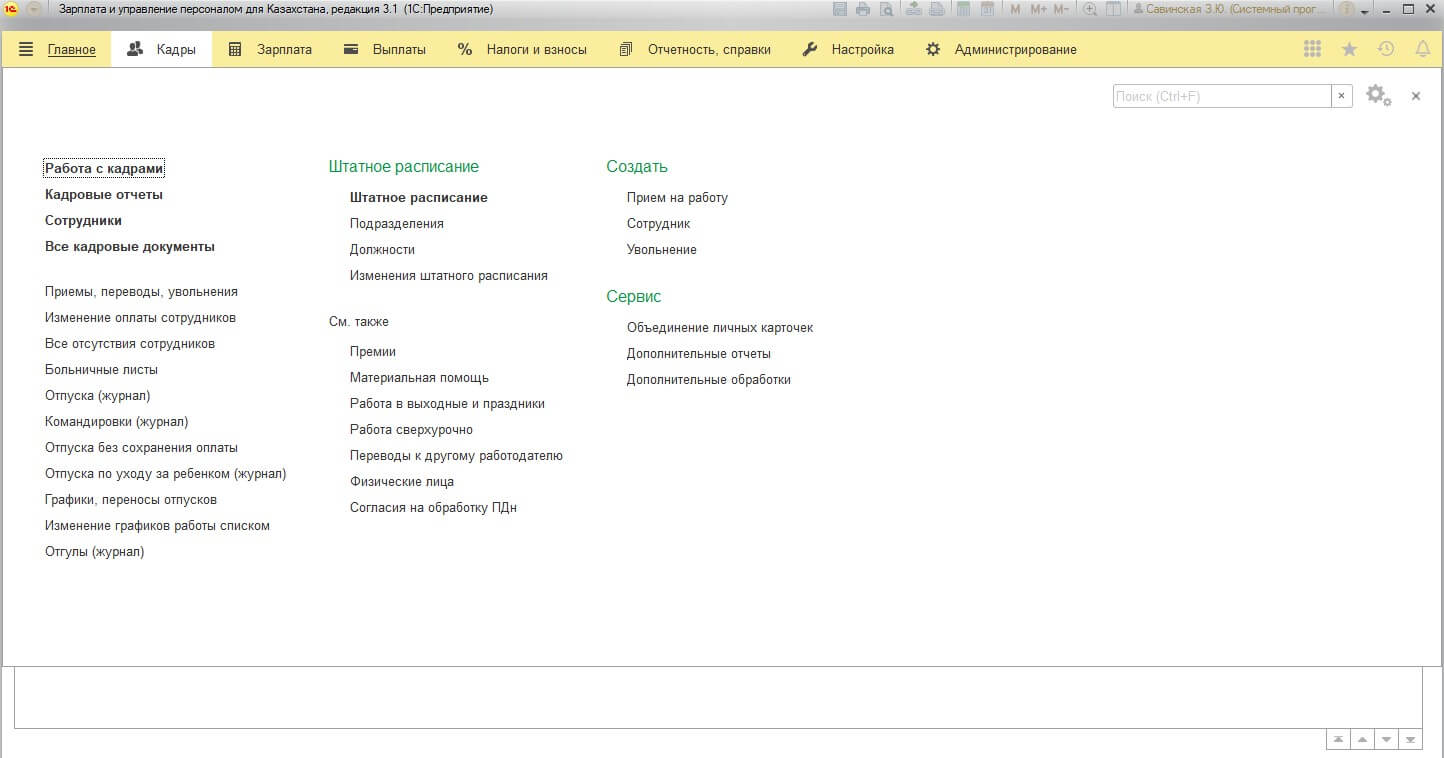Click the M- memory subtract button
Screen dimensions: 1444x758
[1061, 9]
